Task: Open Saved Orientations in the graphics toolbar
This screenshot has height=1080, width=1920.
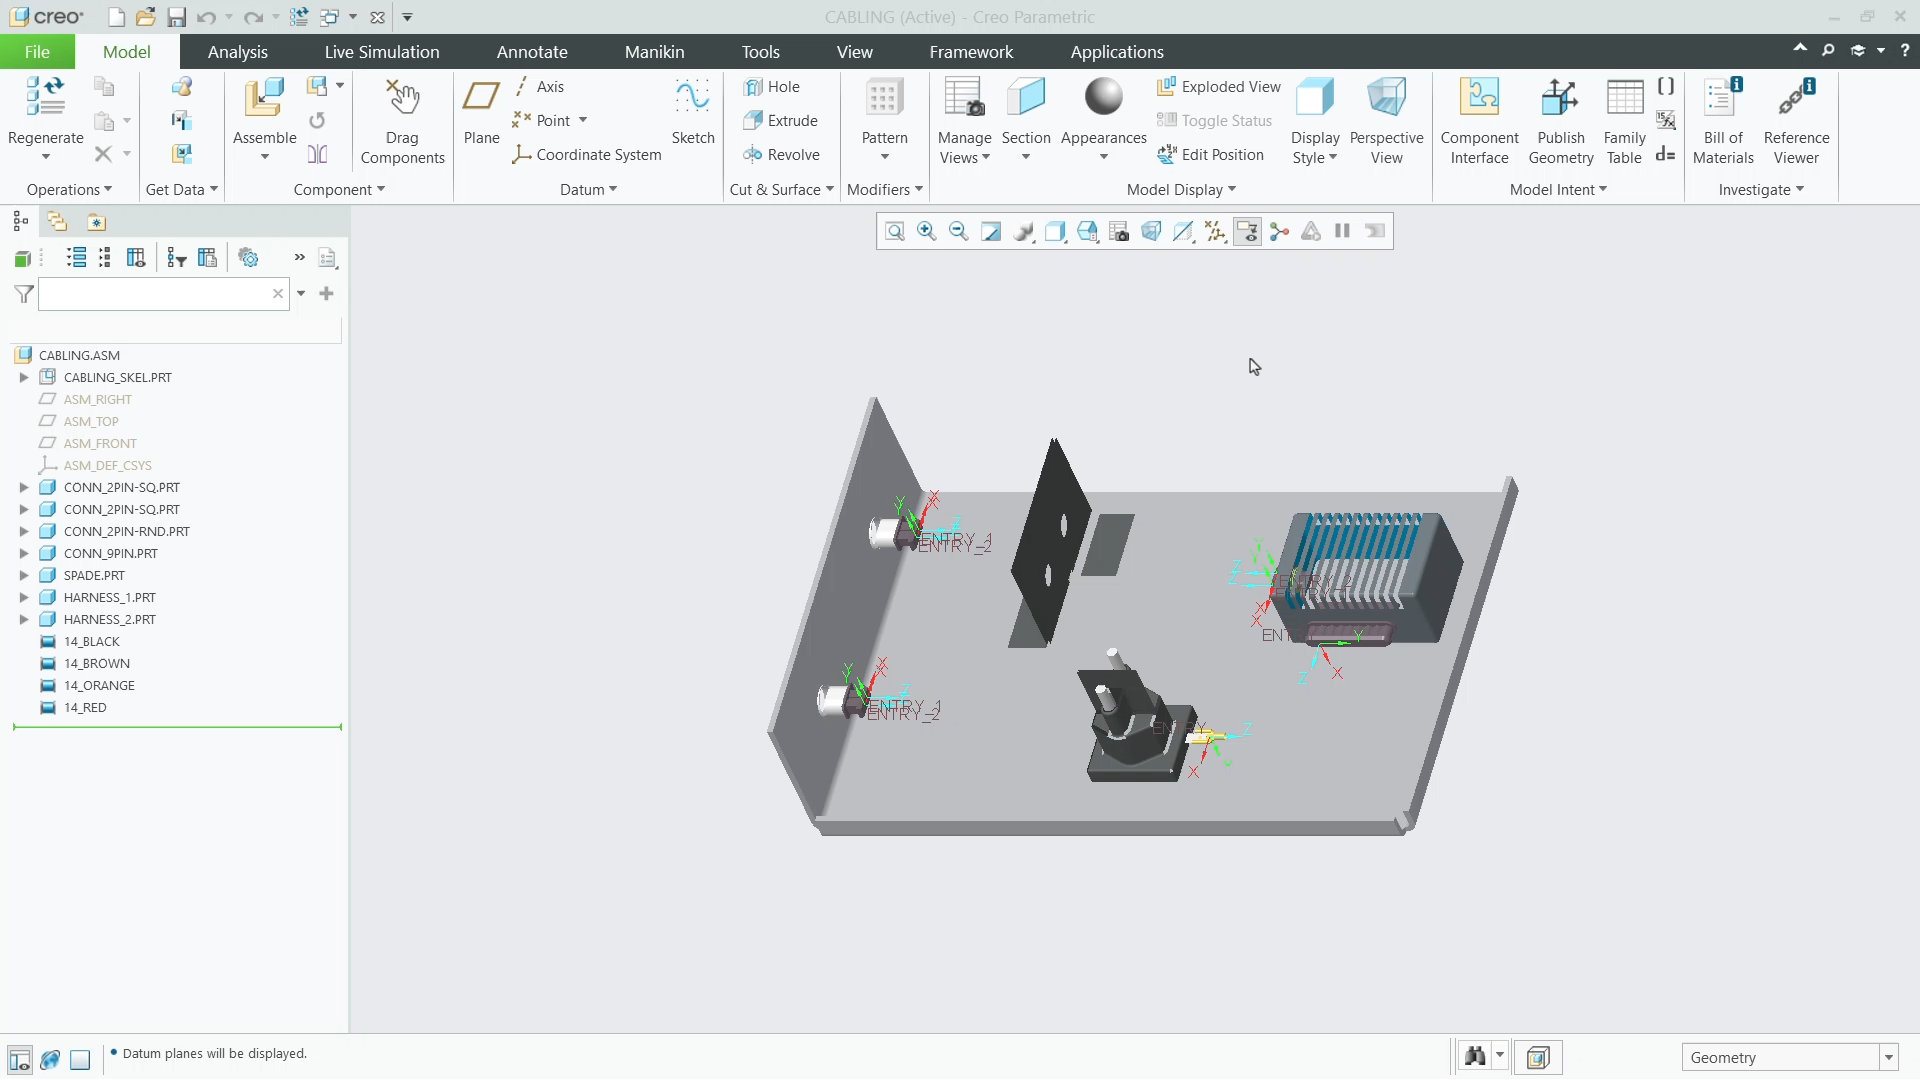Action: [x=1087, y=232]
